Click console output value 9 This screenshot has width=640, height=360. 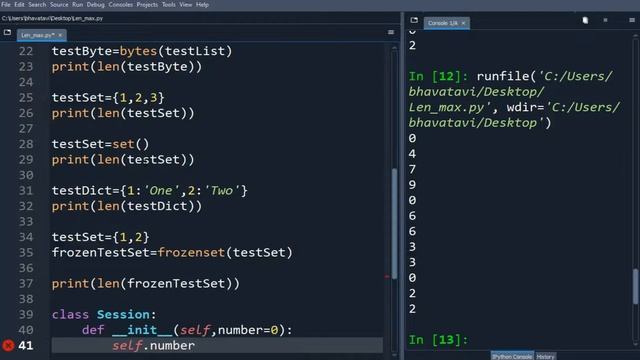click(x=412, y=185)
